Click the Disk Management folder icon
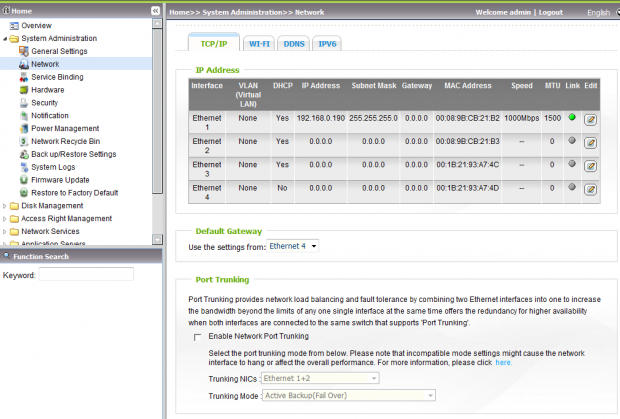Image resolution: width=620 pixels, height=419 pixels. pyautogui.click(x=14, y=206)
